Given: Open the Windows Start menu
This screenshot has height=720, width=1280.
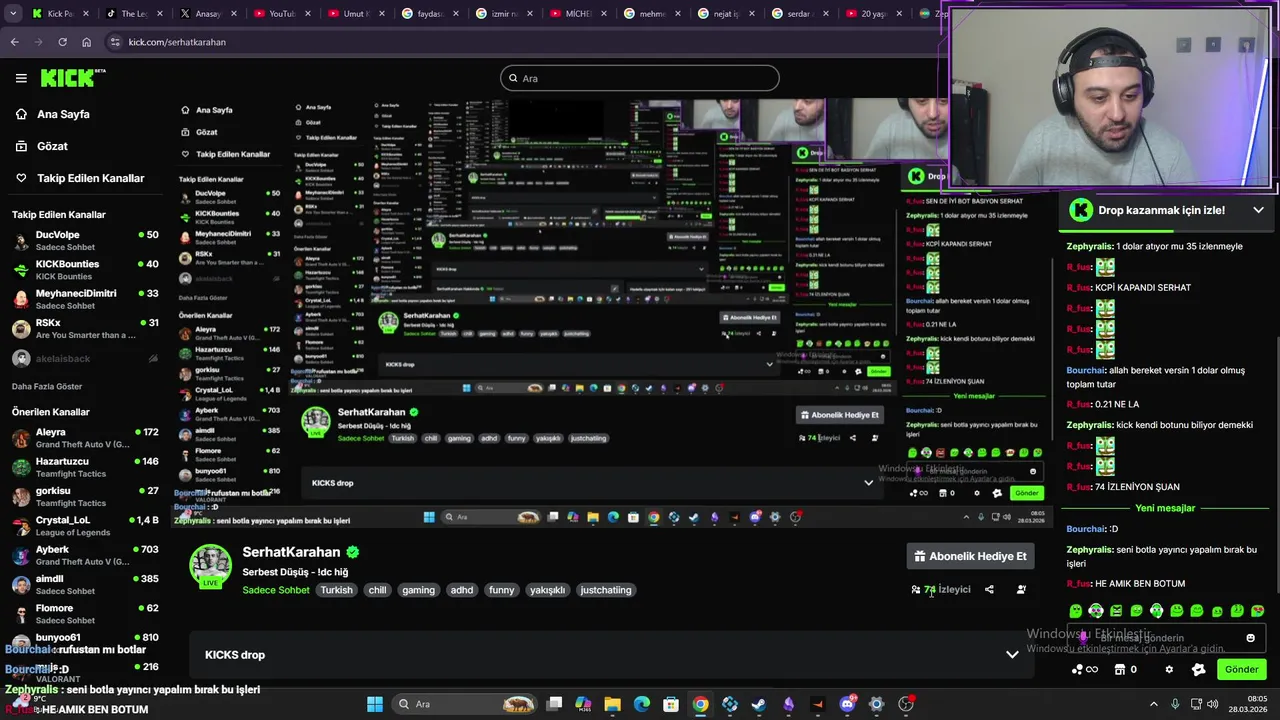Looking at the screenshot, I should point(374,704).
